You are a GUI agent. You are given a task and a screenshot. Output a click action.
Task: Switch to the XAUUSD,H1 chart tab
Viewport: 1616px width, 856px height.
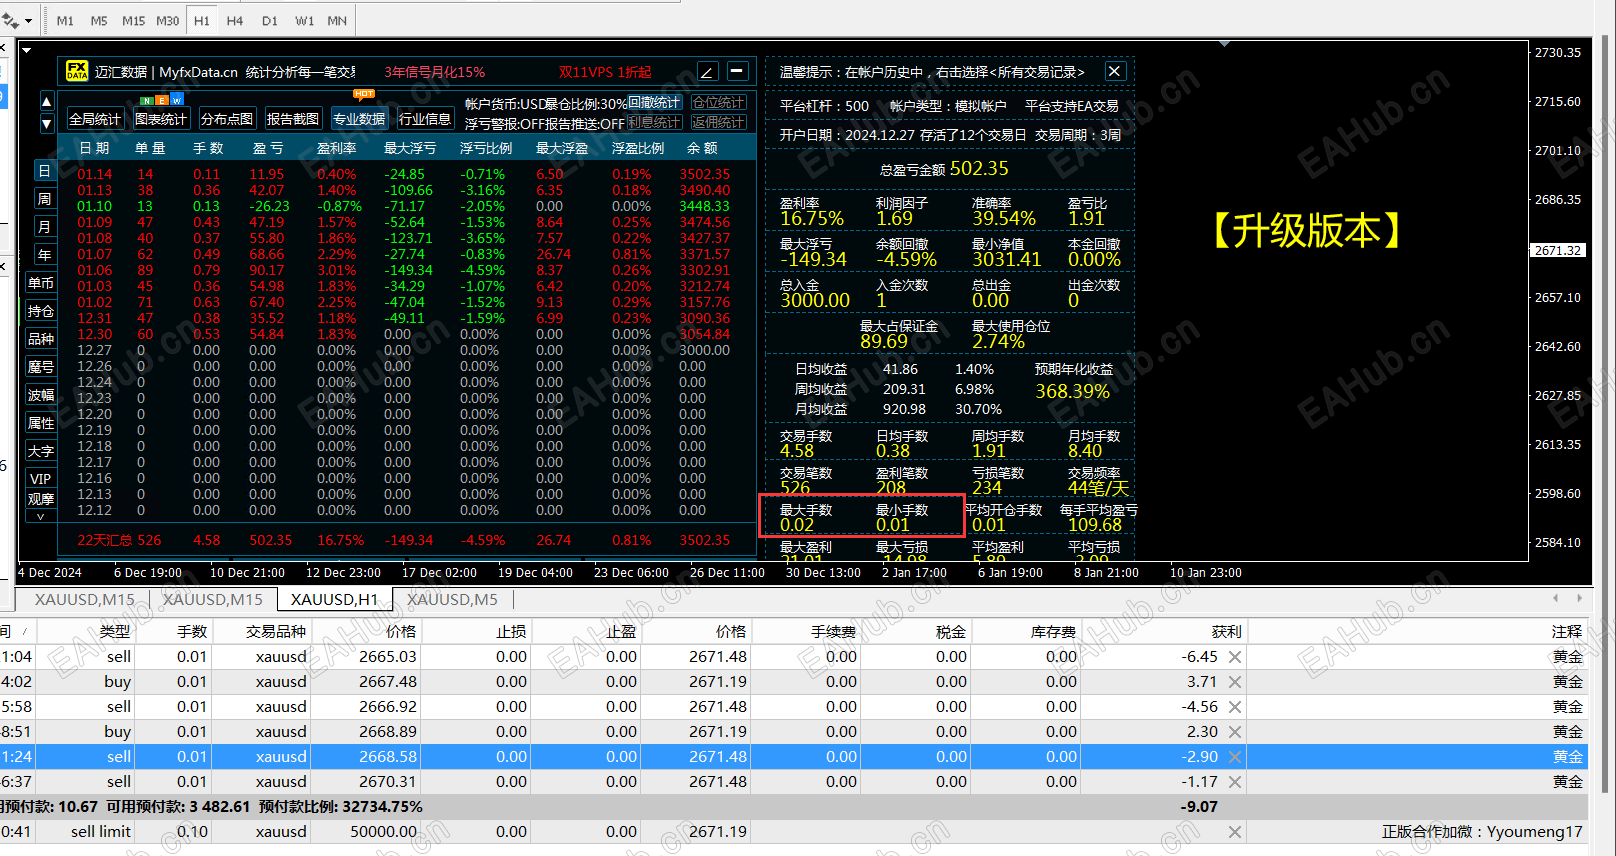click(335, 599)
